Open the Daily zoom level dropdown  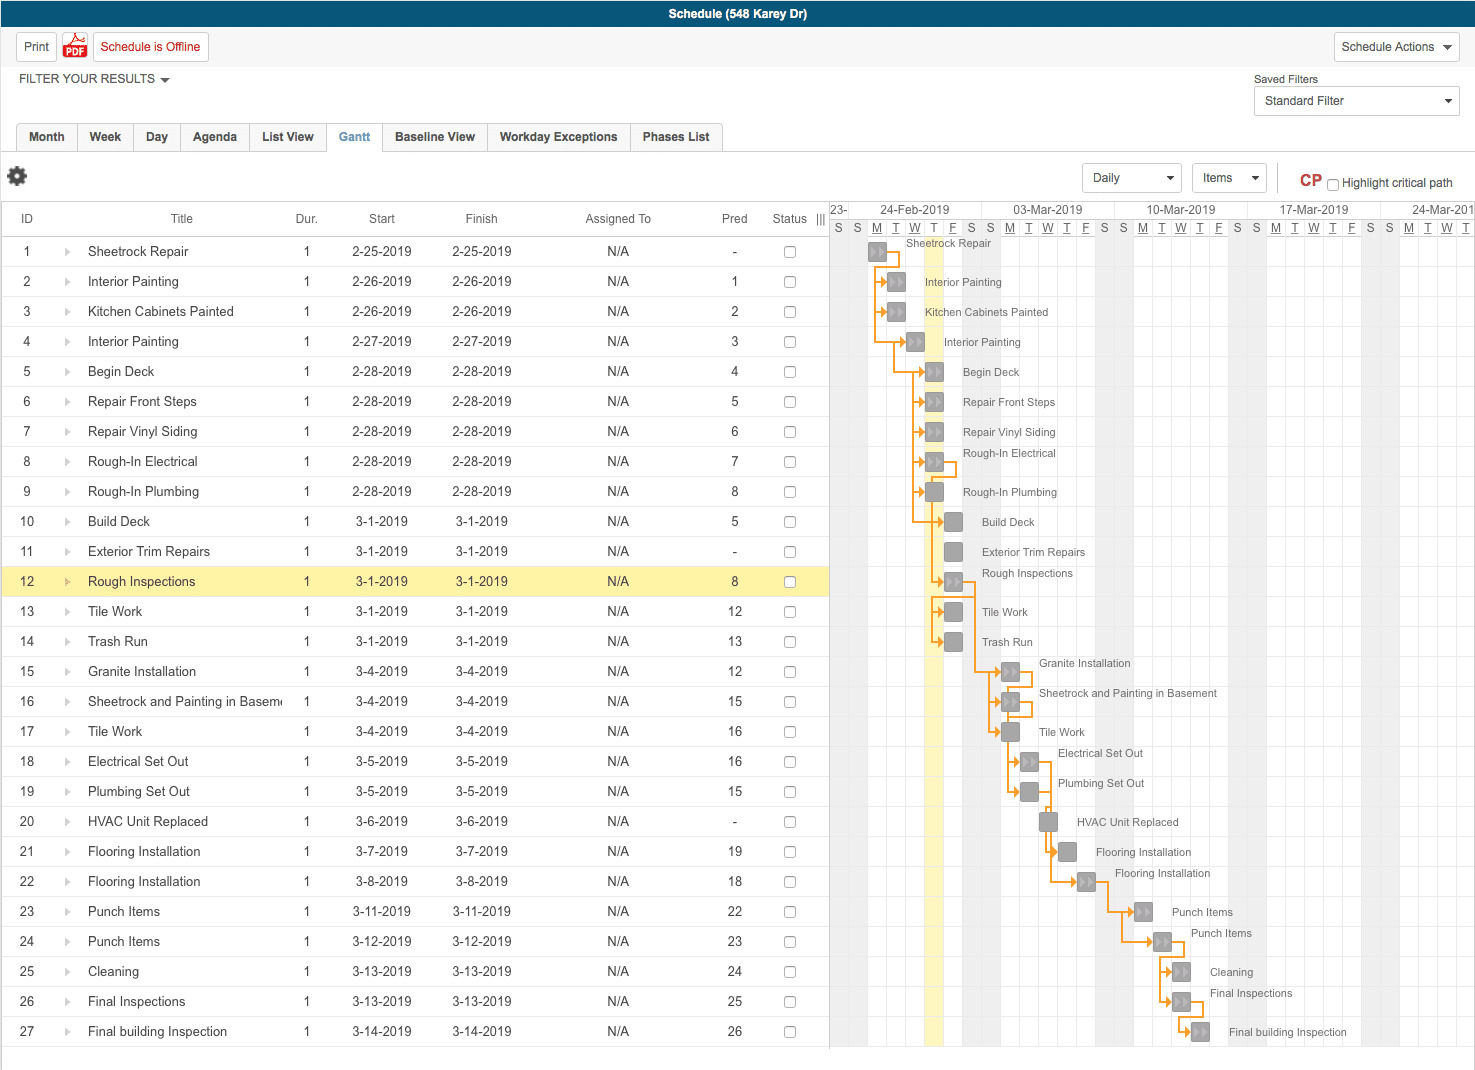pyautogui.click(x=1131, y=178)
